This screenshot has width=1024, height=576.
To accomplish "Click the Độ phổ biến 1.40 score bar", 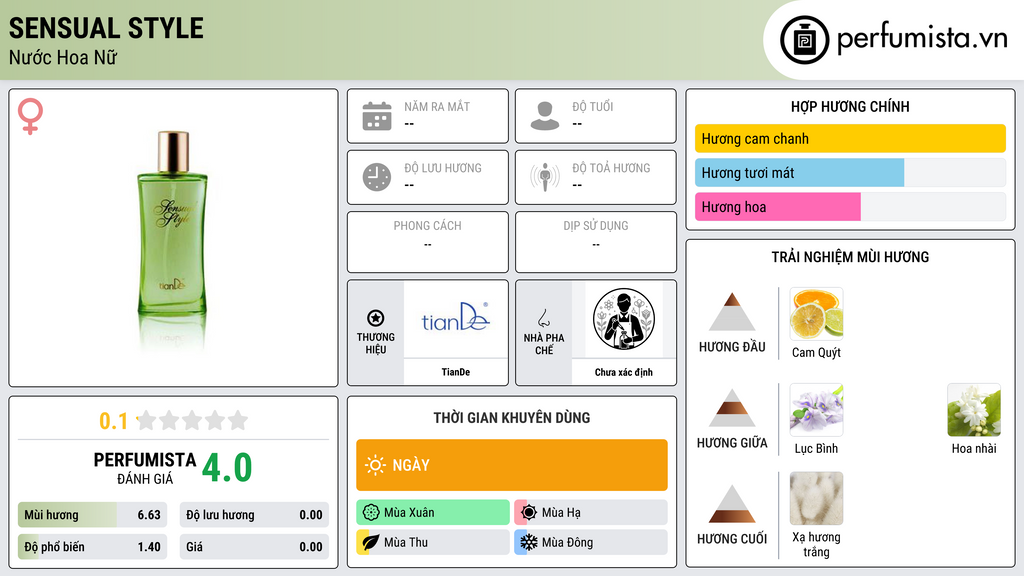I will click(92, 547).
